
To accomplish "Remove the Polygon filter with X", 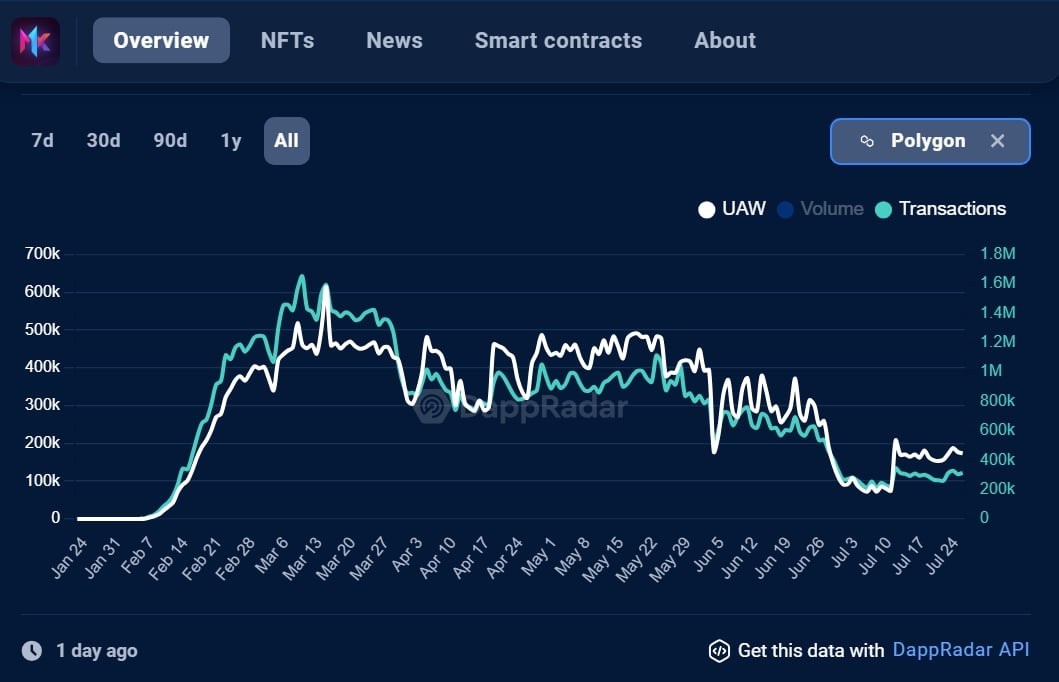I will pyautogui.click(x=997, y=141).
